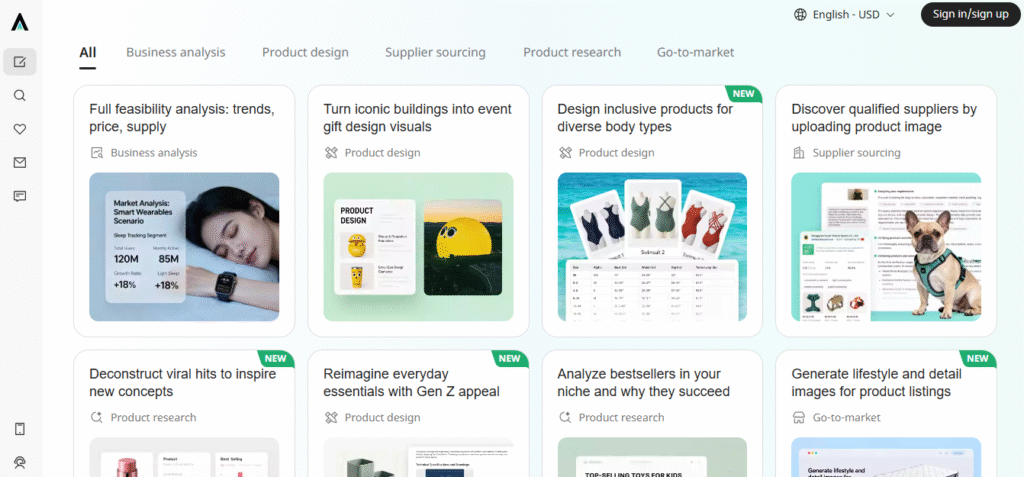Click the search magnifier sidebar icon
1024x477 pixels.
(20, 96)
